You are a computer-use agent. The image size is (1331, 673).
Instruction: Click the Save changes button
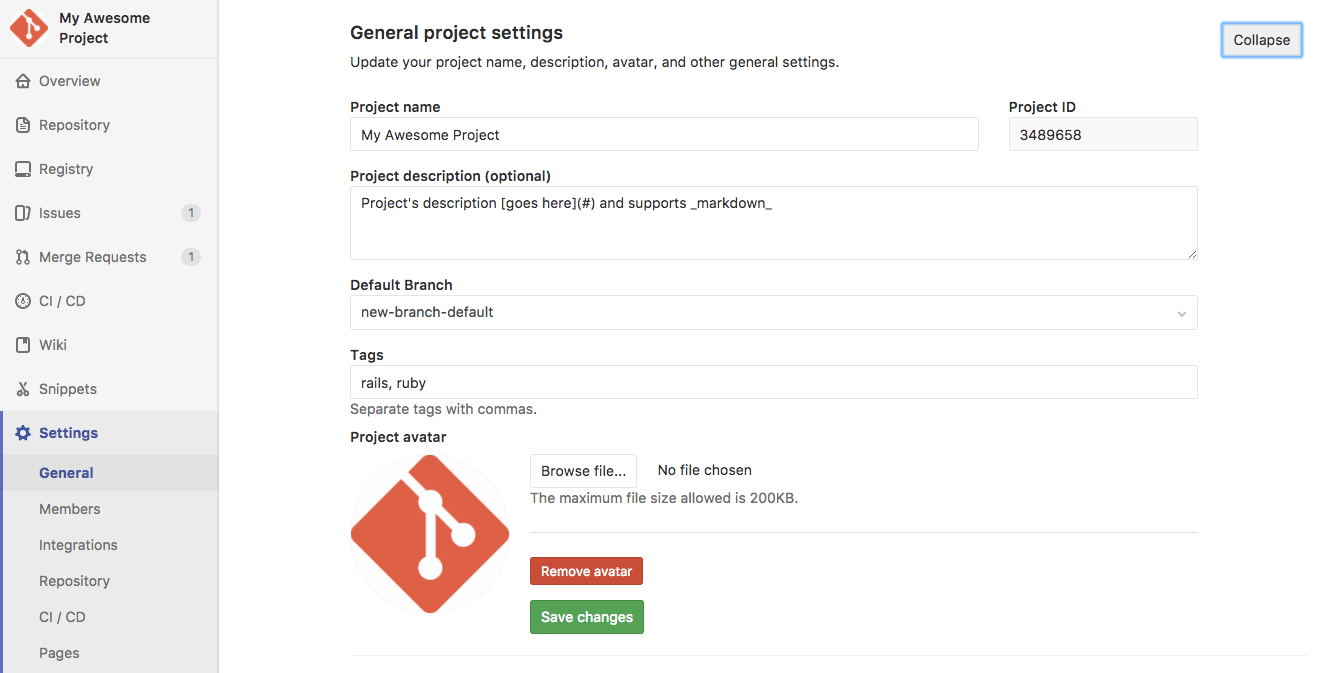coord(586,617)
